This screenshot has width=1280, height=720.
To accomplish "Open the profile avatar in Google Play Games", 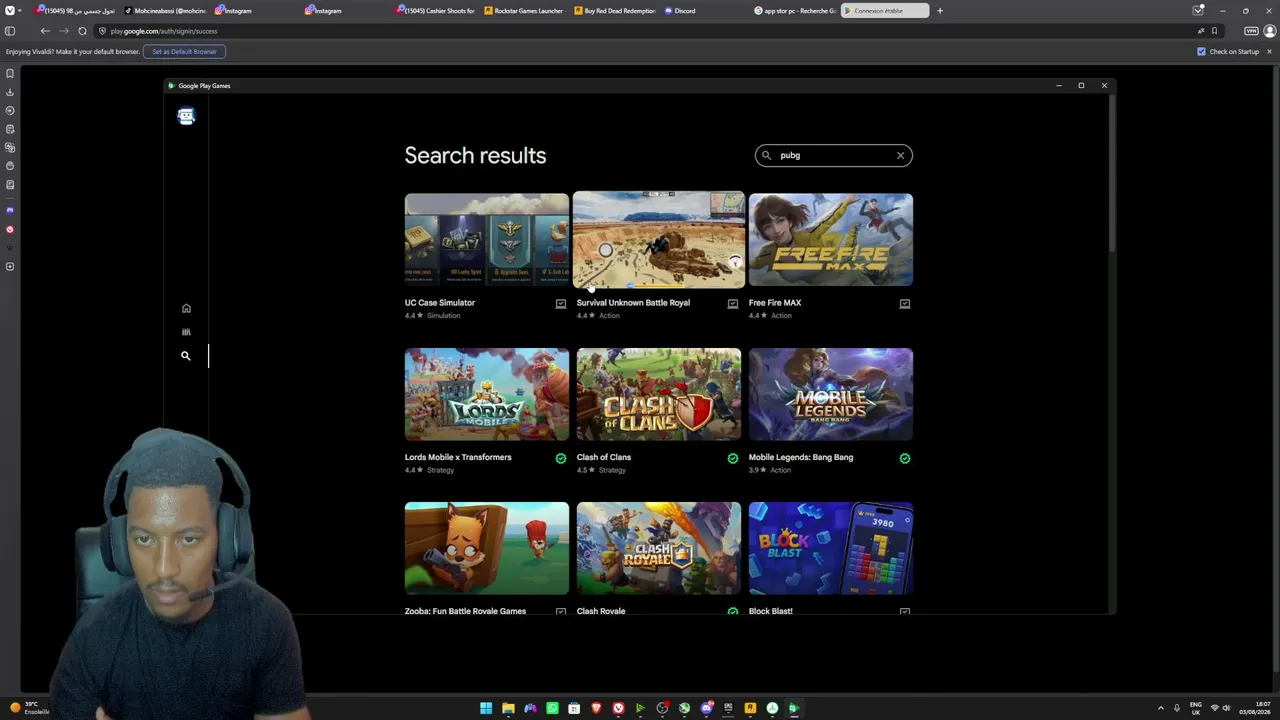I will tap(186, 116).
